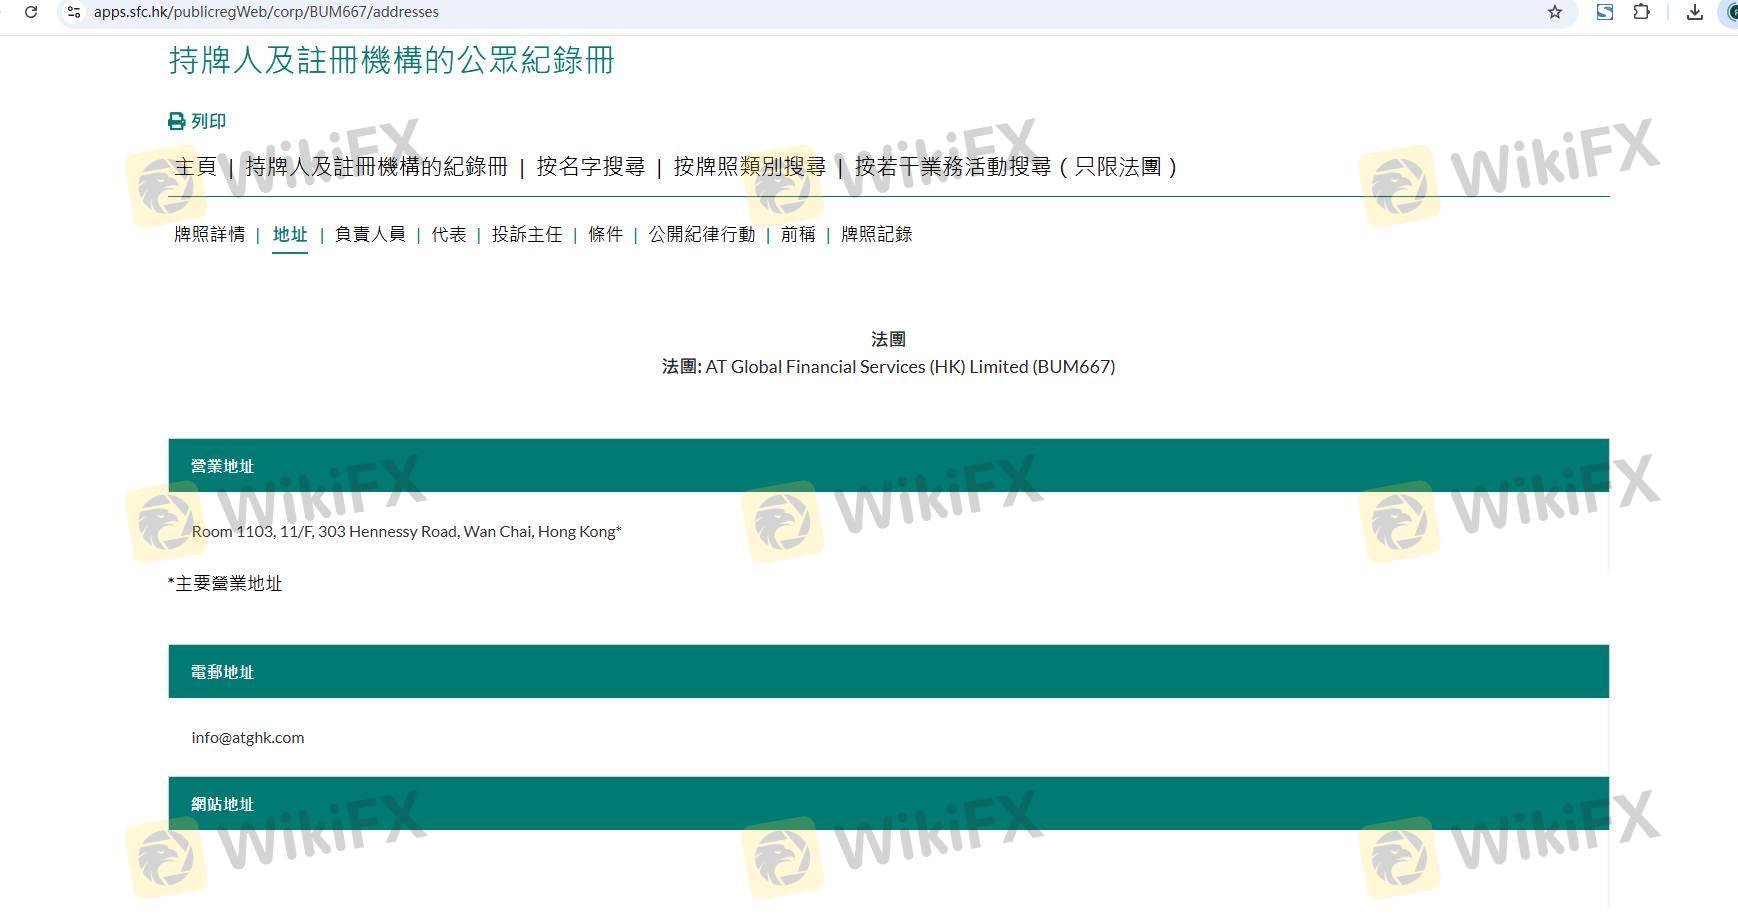The image size is (1738, 916).
Task: Open 按名字搜尋 search page
Action: 590,167
